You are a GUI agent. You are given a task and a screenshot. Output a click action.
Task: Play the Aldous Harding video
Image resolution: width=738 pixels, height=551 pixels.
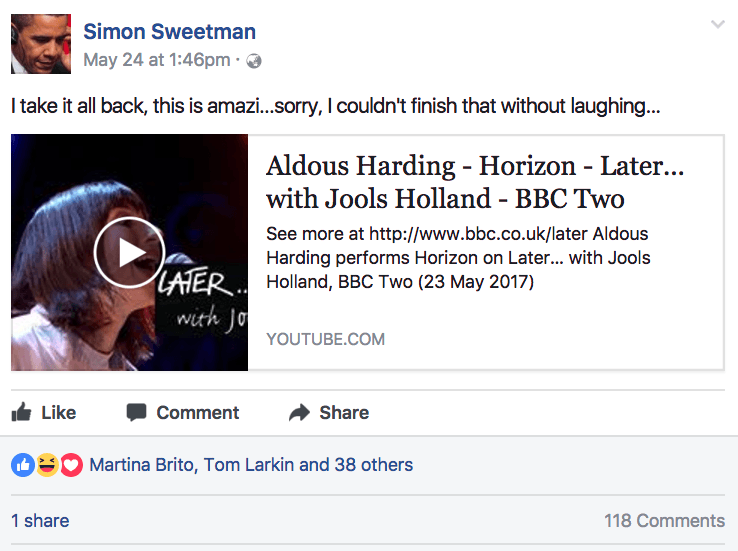coord(129,252)
